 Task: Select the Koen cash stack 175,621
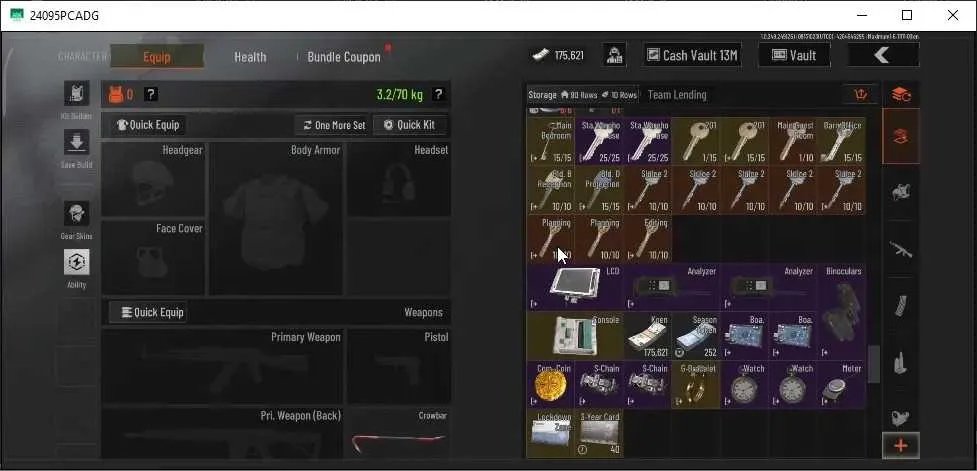click(x=647, y=335)
